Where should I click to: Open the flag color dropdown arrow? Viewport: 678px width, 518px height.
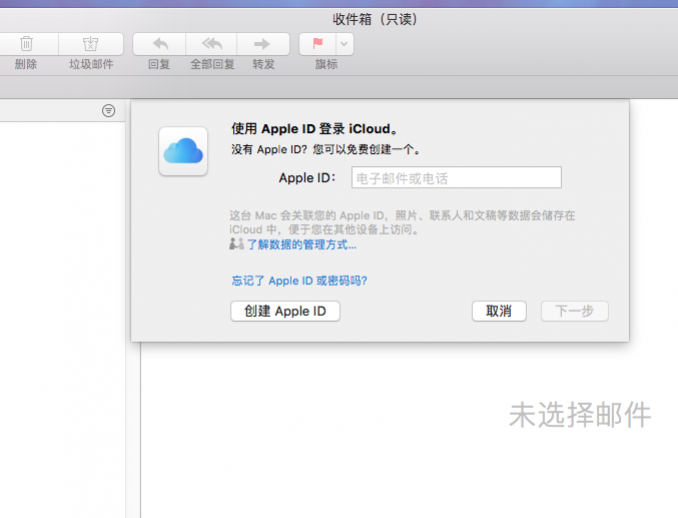344,44
